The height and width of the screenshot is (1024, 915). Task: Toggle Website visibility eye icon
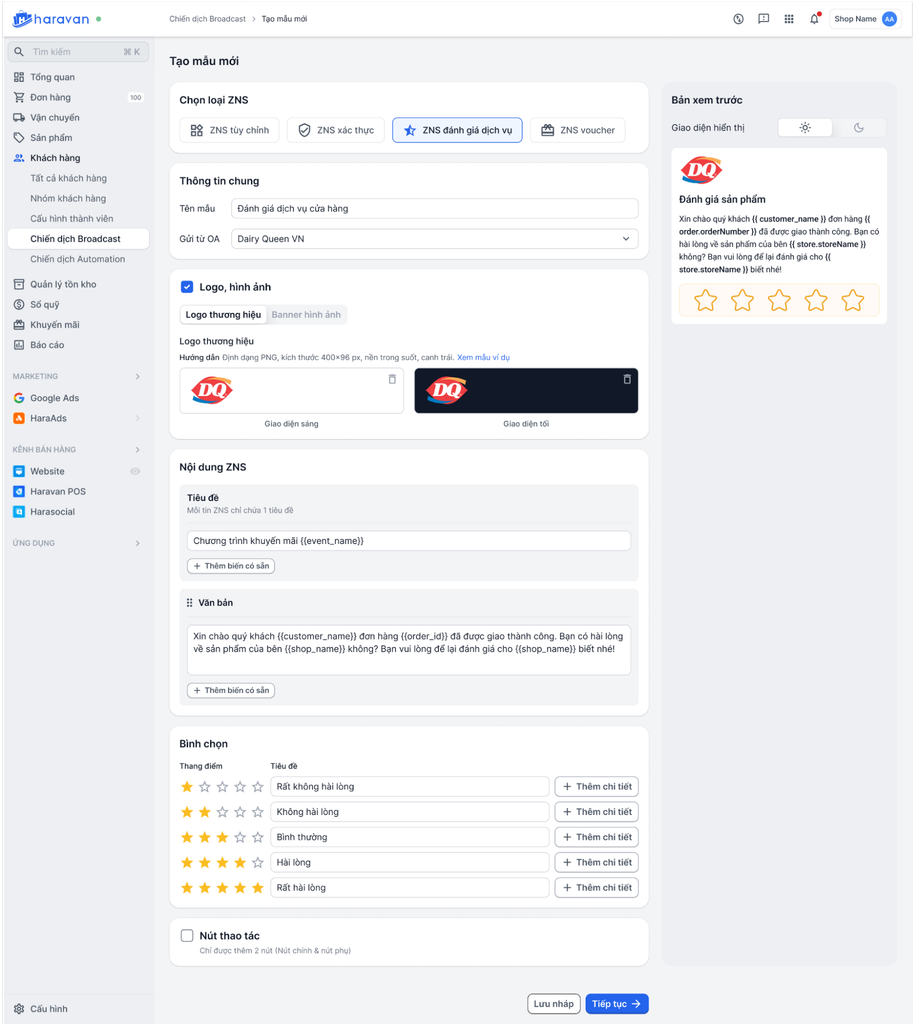click(x=135, y=472)
